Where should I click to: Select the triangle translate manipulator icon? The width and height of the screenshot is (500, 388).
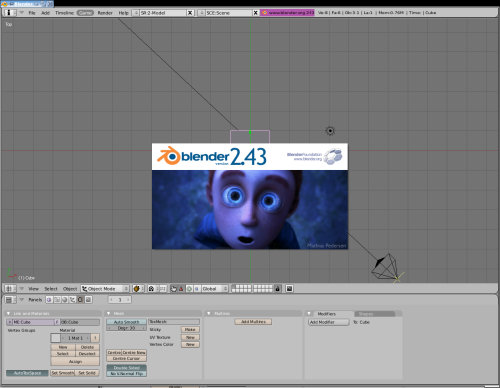[x=181, y=289]
